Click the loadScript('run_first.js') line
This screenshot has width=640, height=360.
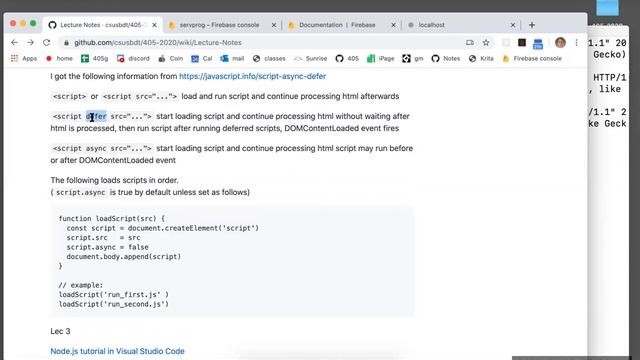pyautogui.click(x=113, y=295)
